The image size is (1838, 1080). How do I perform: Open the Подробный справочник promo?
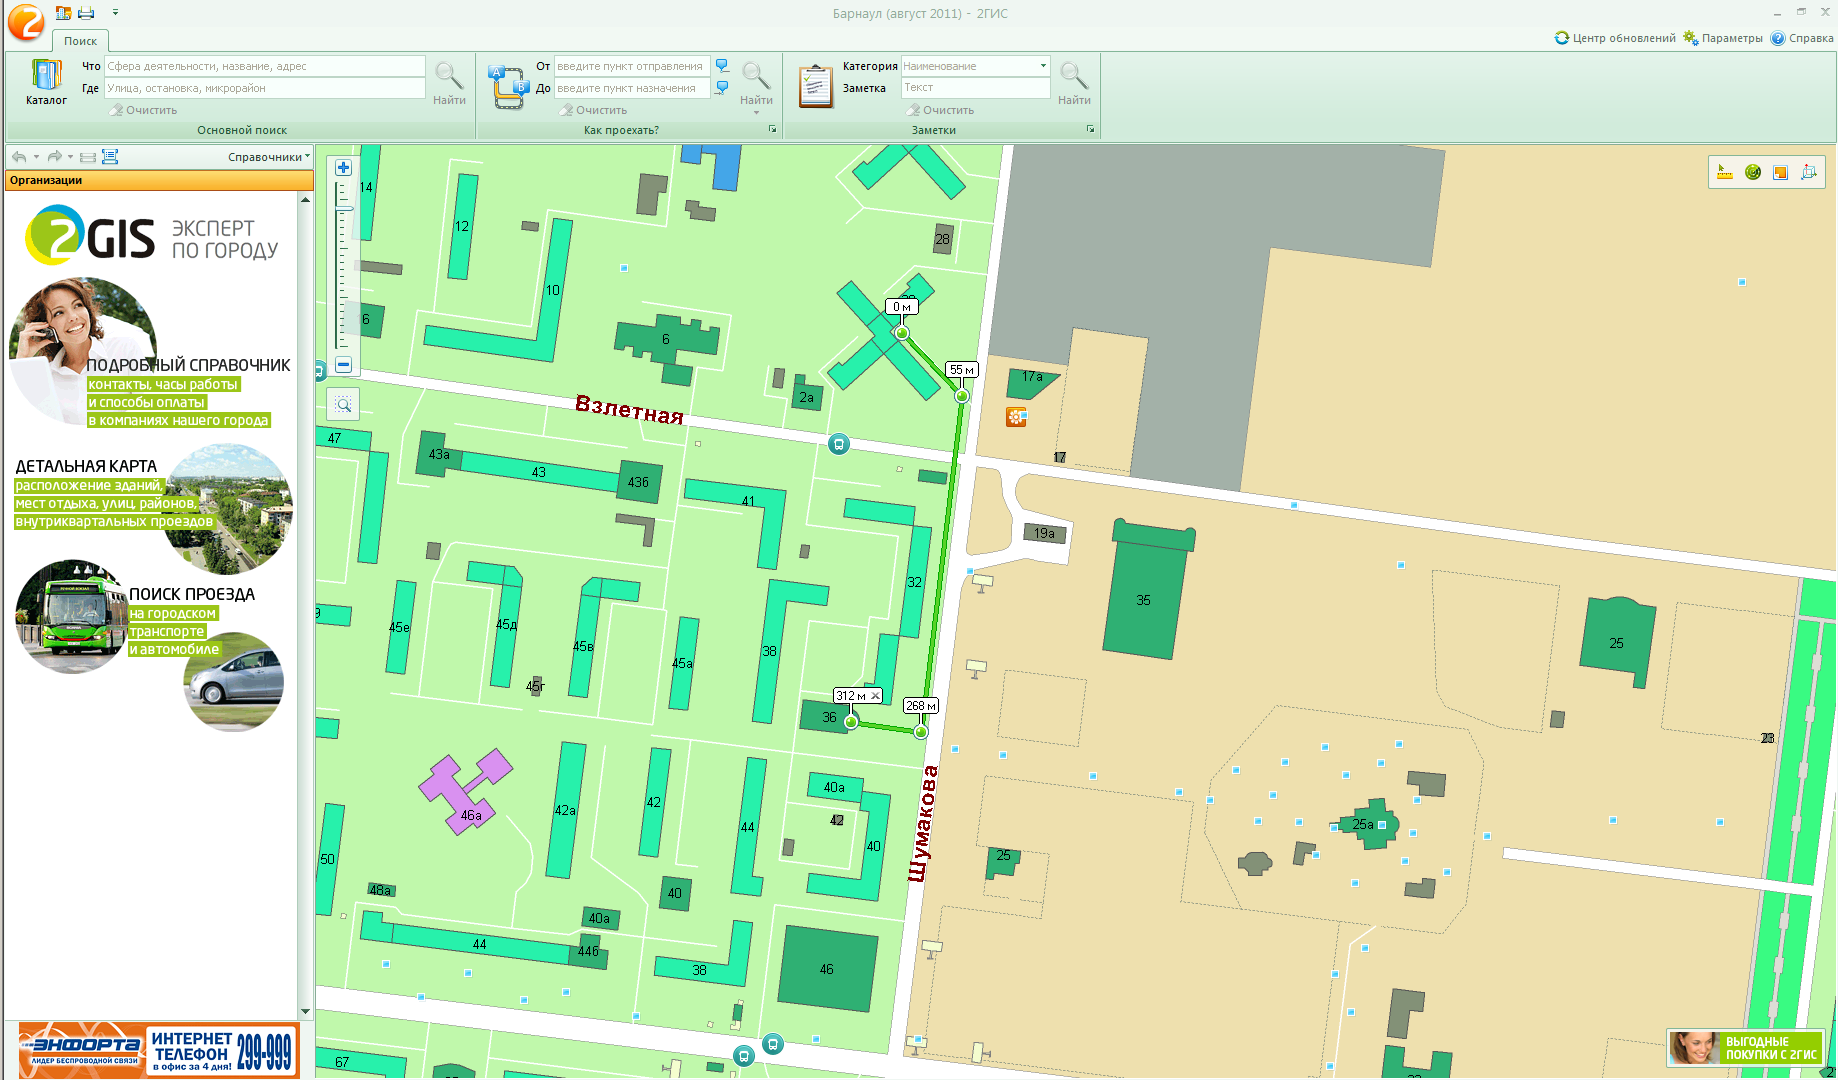tap(150, 352)
